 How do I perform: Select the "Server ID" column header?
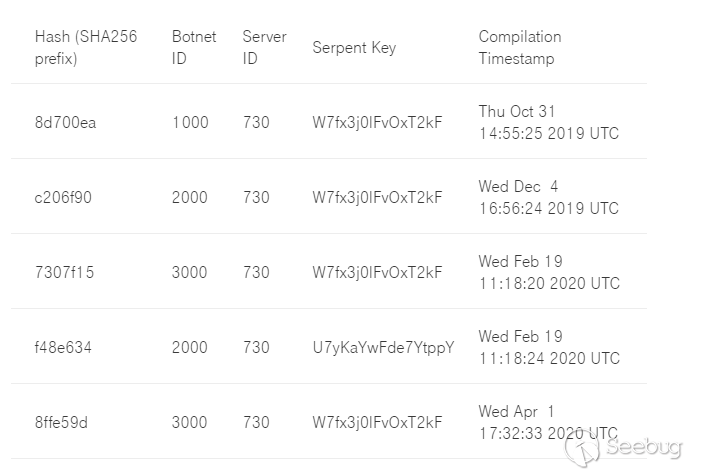pyautogui.click(x=264, y=47)
